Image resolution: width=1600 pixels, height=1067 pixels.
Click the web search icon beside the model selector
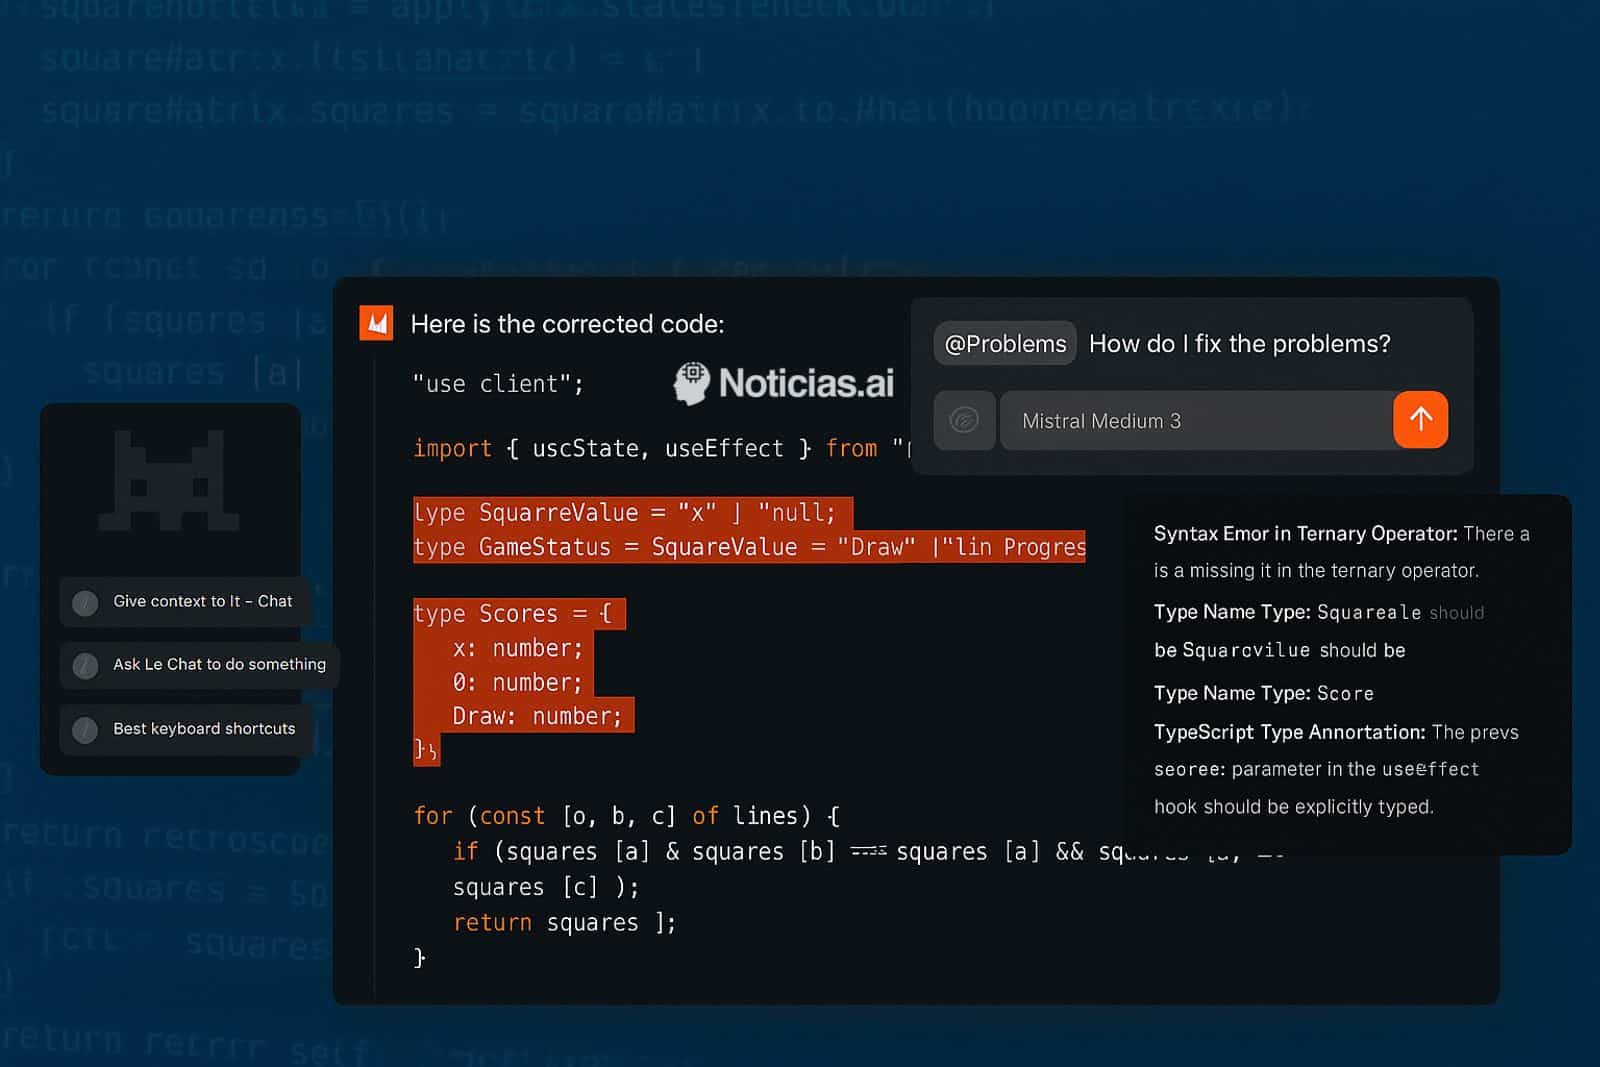click(x=964, y=420)
